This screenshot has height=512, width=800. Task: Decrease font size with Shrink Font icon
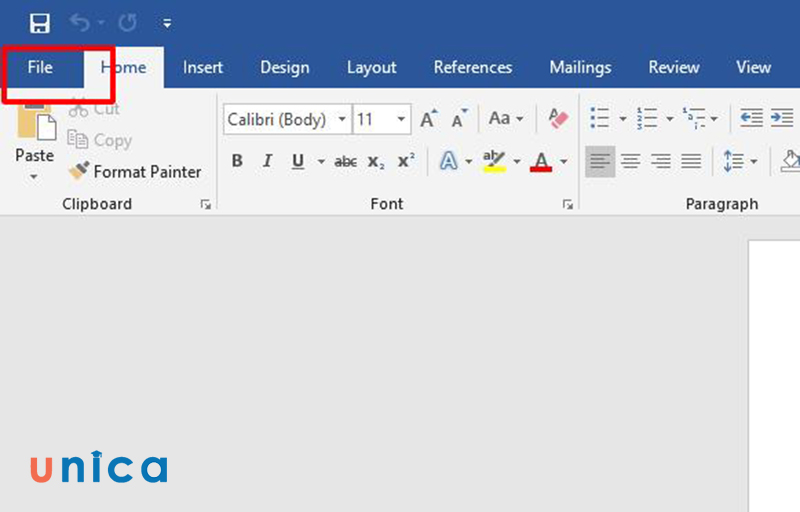click(x=459, y=119)
